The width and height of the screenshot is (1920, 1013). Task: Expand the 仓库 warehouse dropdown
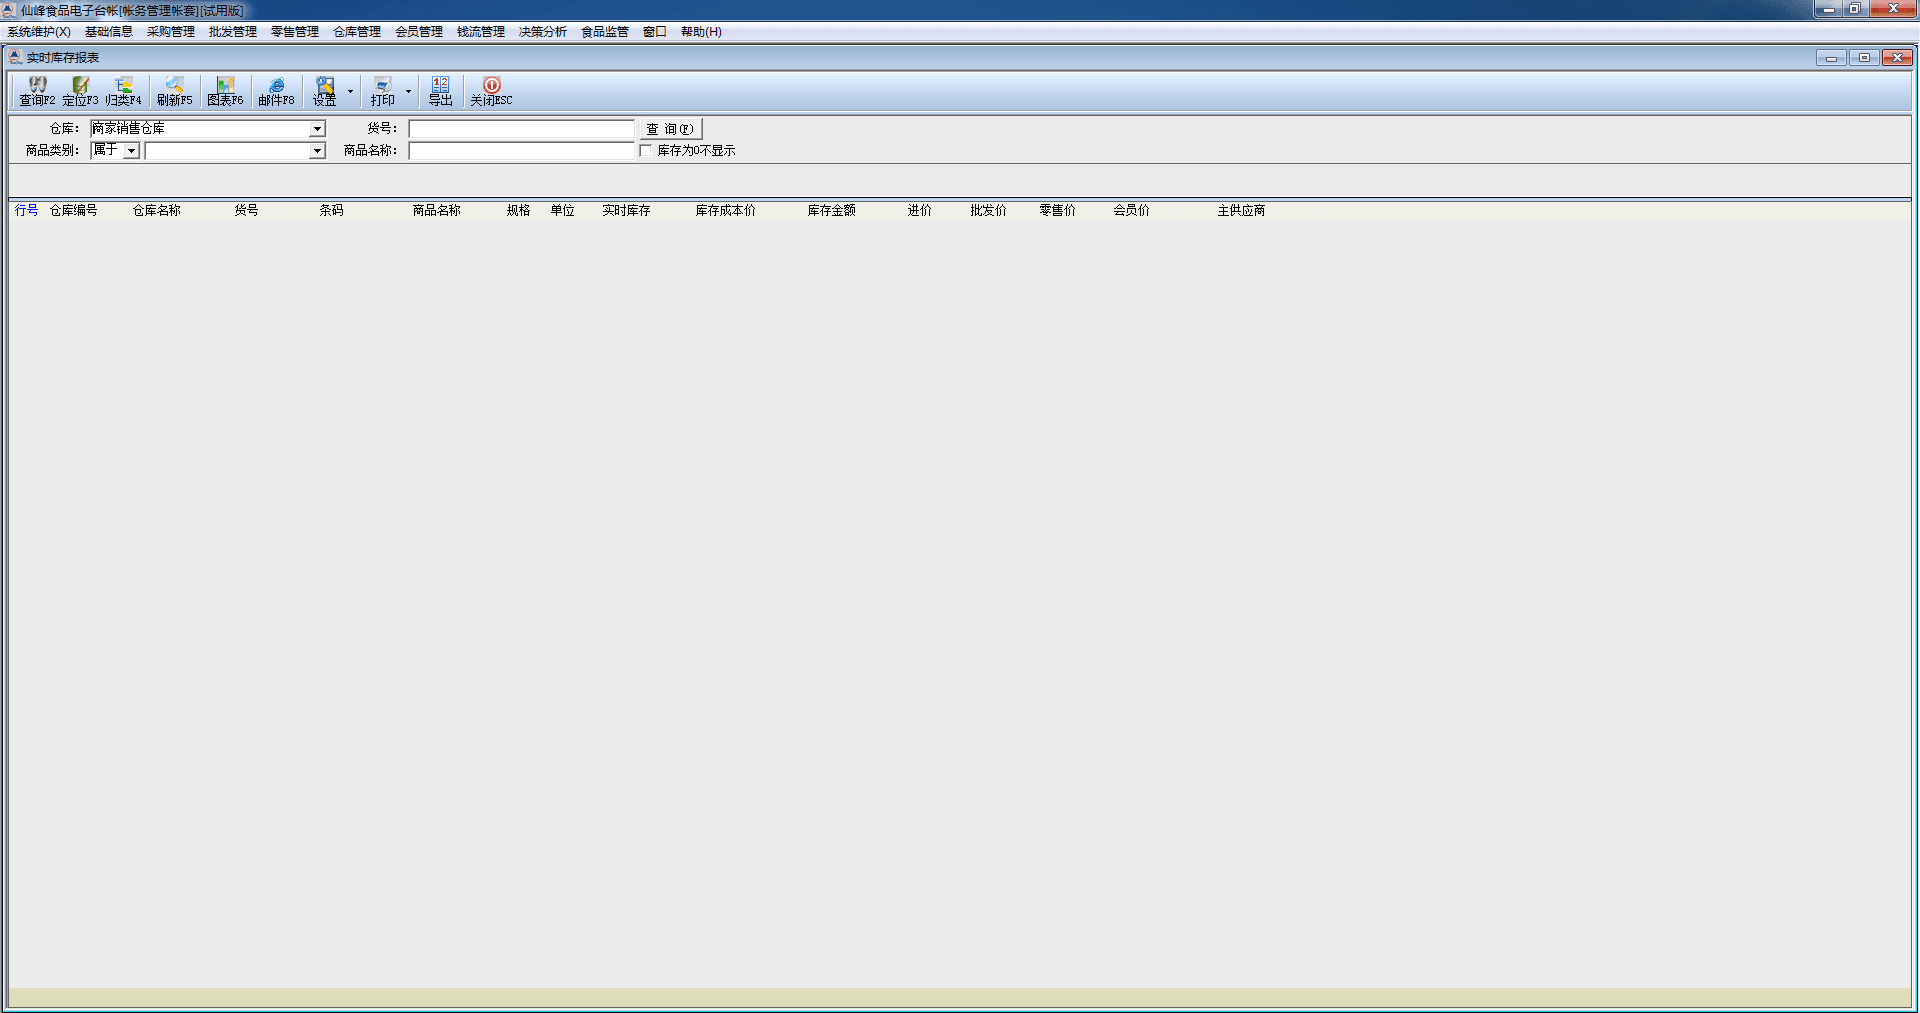317,129
